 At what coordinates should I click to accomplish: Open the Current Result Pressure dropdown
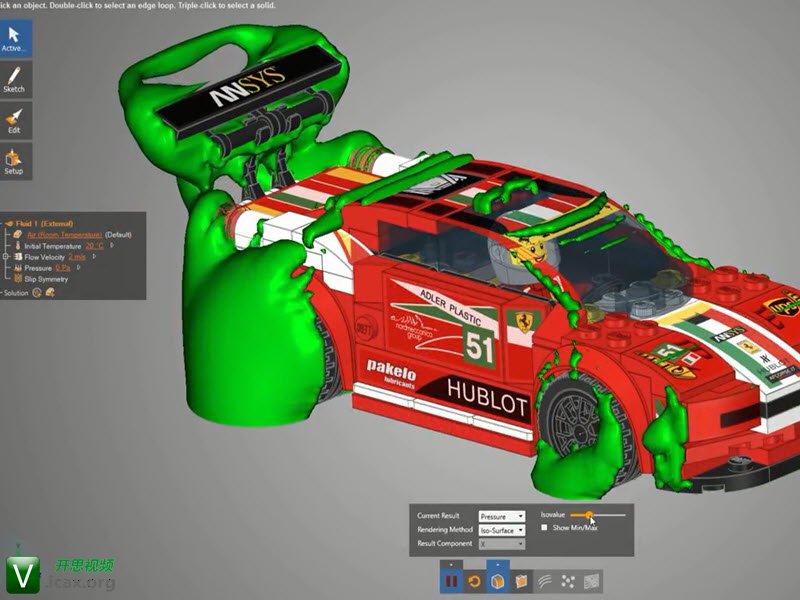[502, 516]
